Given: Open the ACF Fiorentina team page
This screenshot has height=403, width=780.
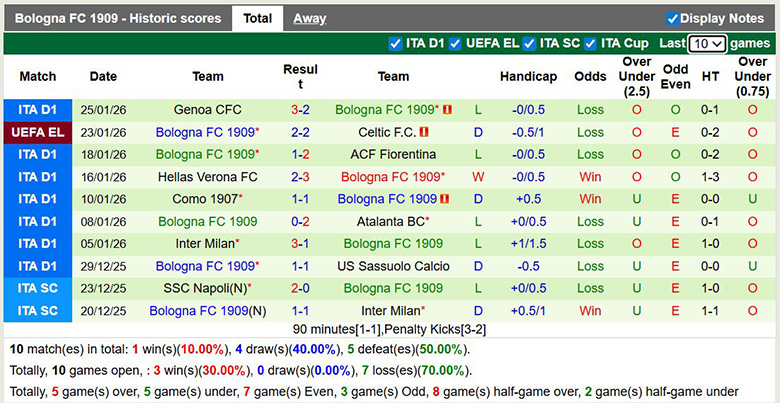Looking at the screenshot, I should coord(393,154).
